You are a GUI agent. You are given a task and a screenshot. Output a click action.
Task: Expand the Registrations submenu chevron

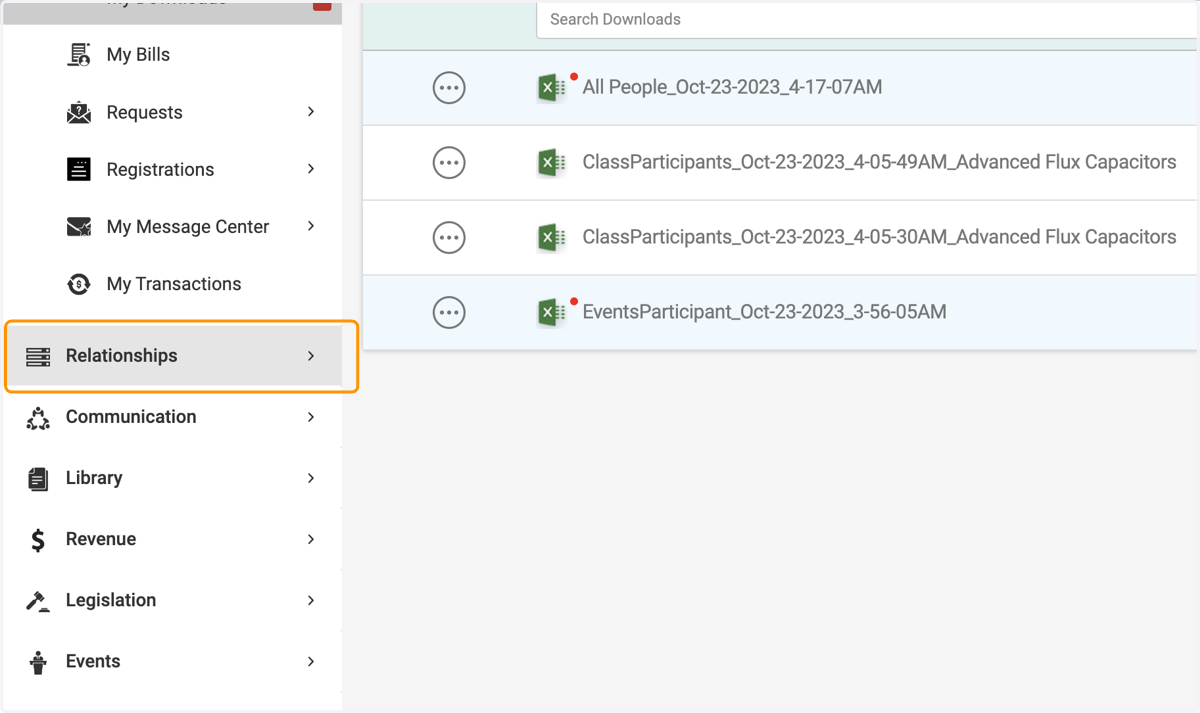pos(311,169)
